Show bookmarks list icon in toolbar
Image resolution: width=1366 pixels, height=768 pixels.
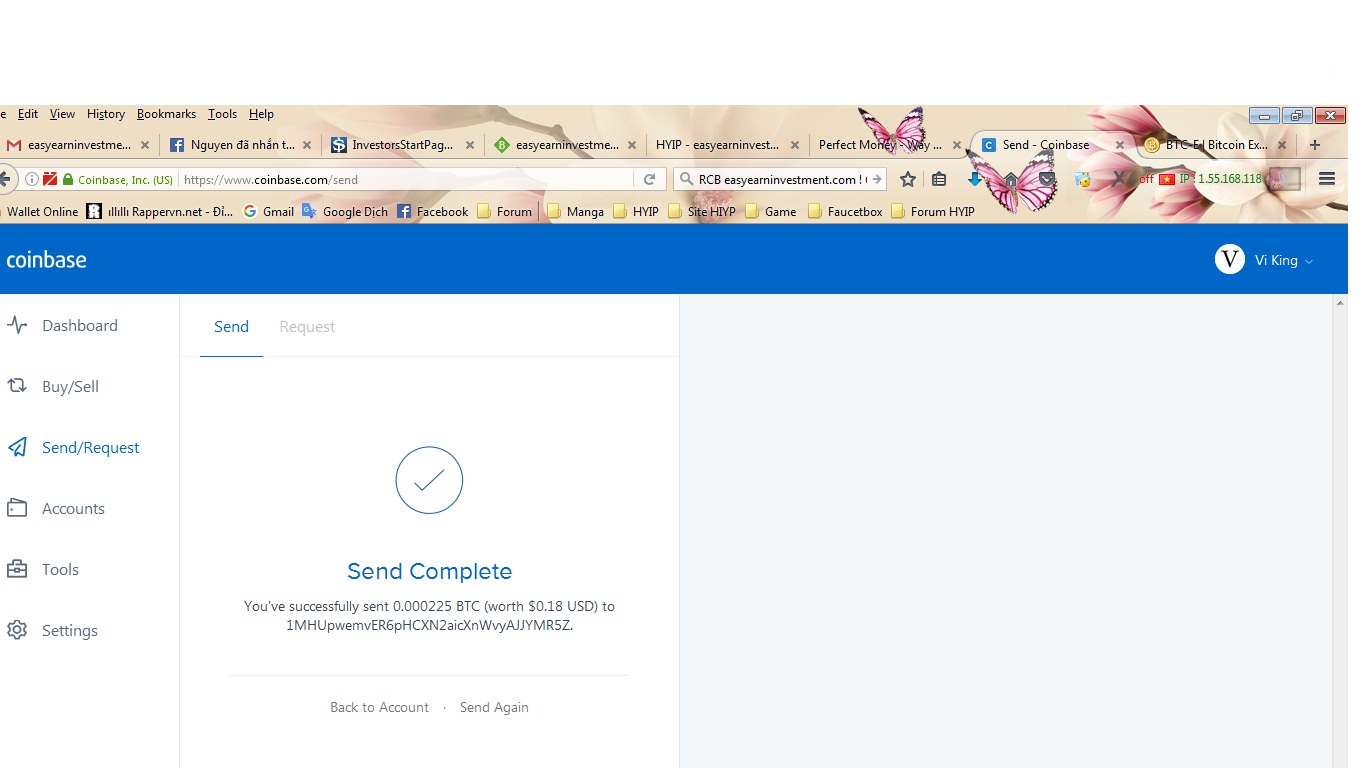click(x=939, y=179)
